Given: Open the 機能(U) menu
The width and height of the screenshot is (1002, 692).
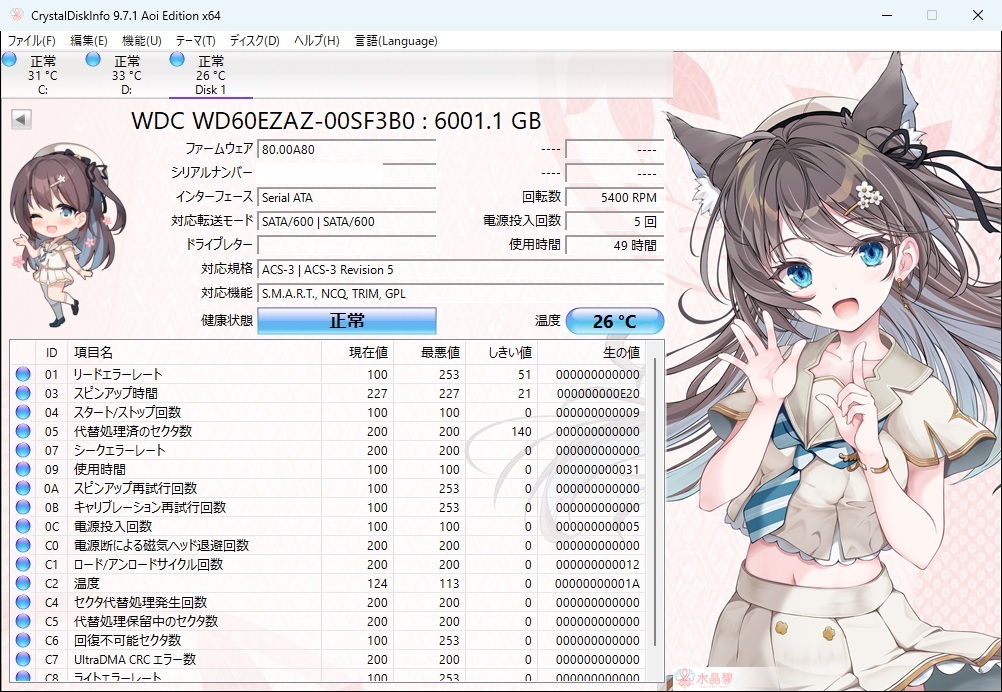Looking at the screenshot, I should click(x=141, y=41).
